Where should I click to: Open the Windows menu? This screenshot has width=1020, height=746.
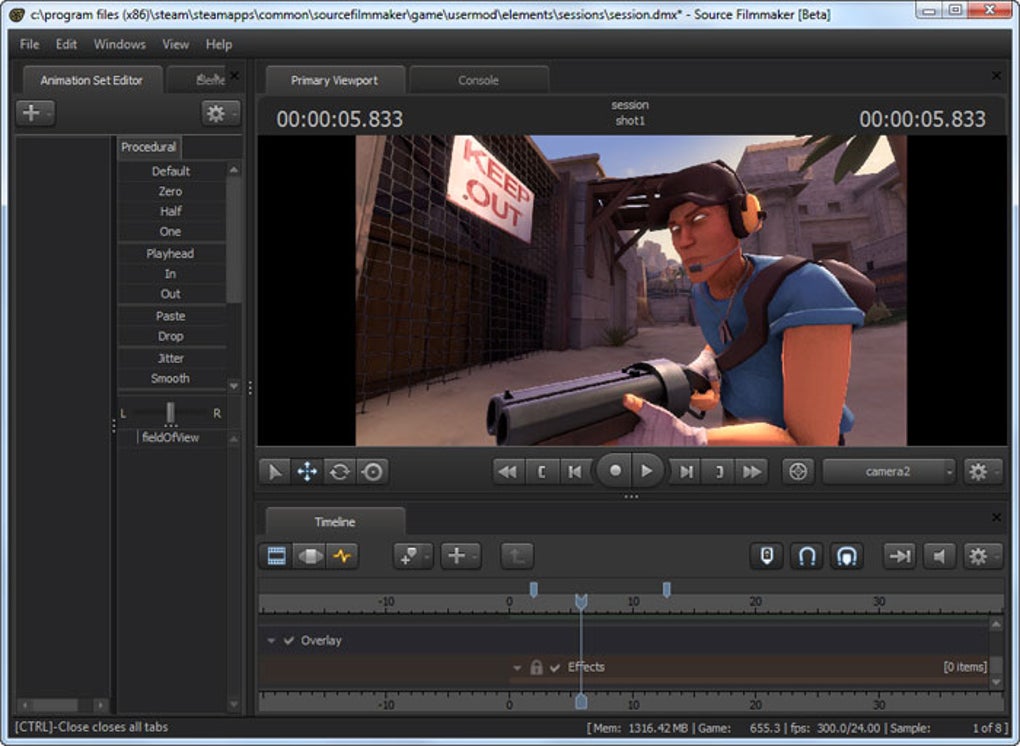pyautogui.click(x=119, y=44)
